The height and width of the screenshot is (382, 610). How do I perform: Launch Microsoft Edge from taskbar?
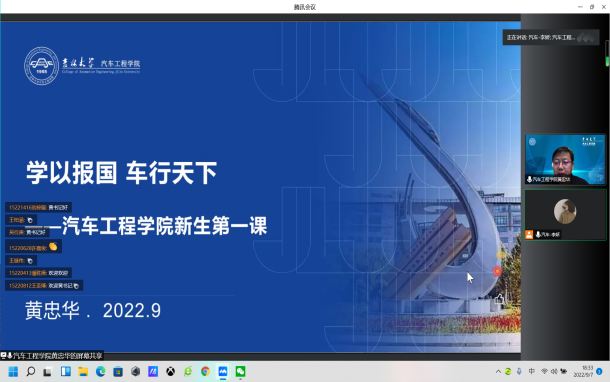click(x=100, y=372)
